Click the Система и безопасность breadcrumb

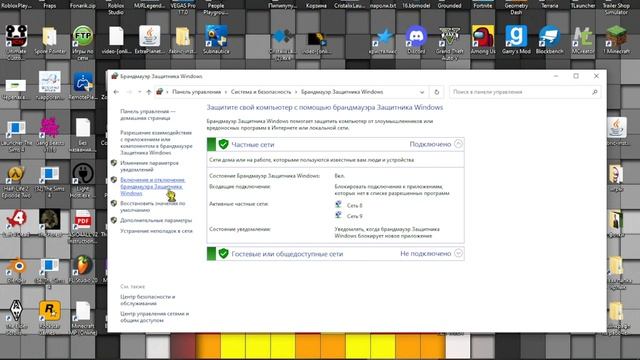261,92
